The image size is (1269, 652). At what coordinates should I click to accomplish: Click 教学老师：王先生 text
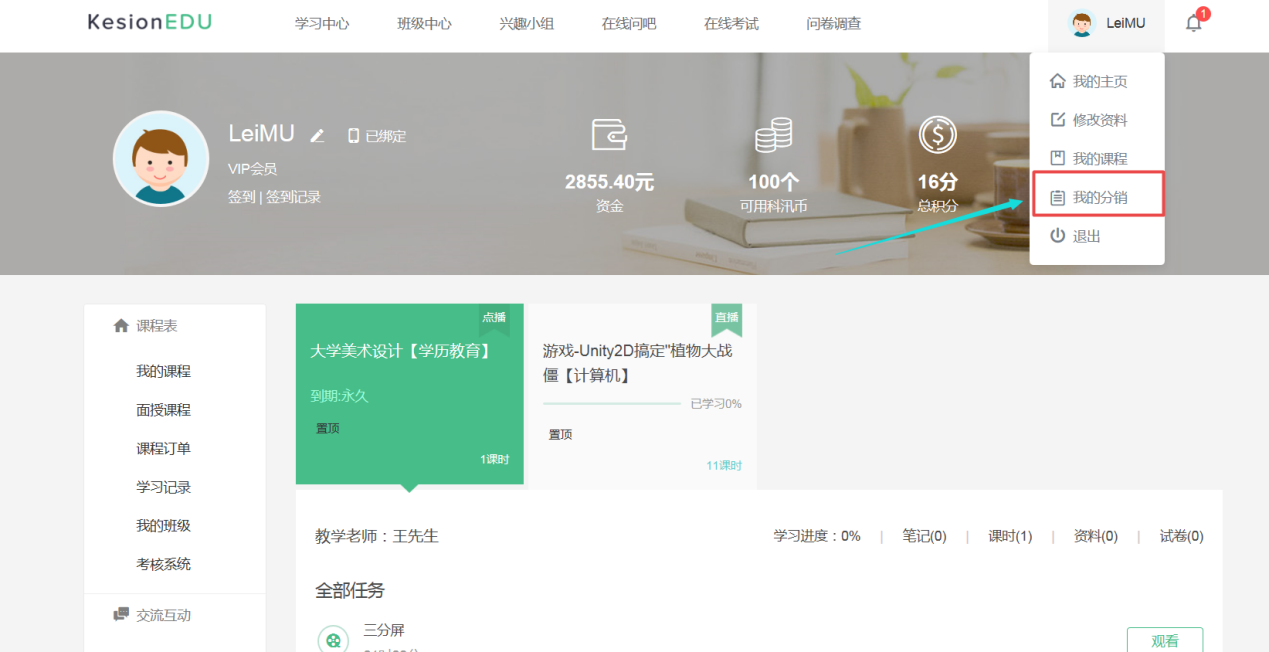[x=377, y=536]
